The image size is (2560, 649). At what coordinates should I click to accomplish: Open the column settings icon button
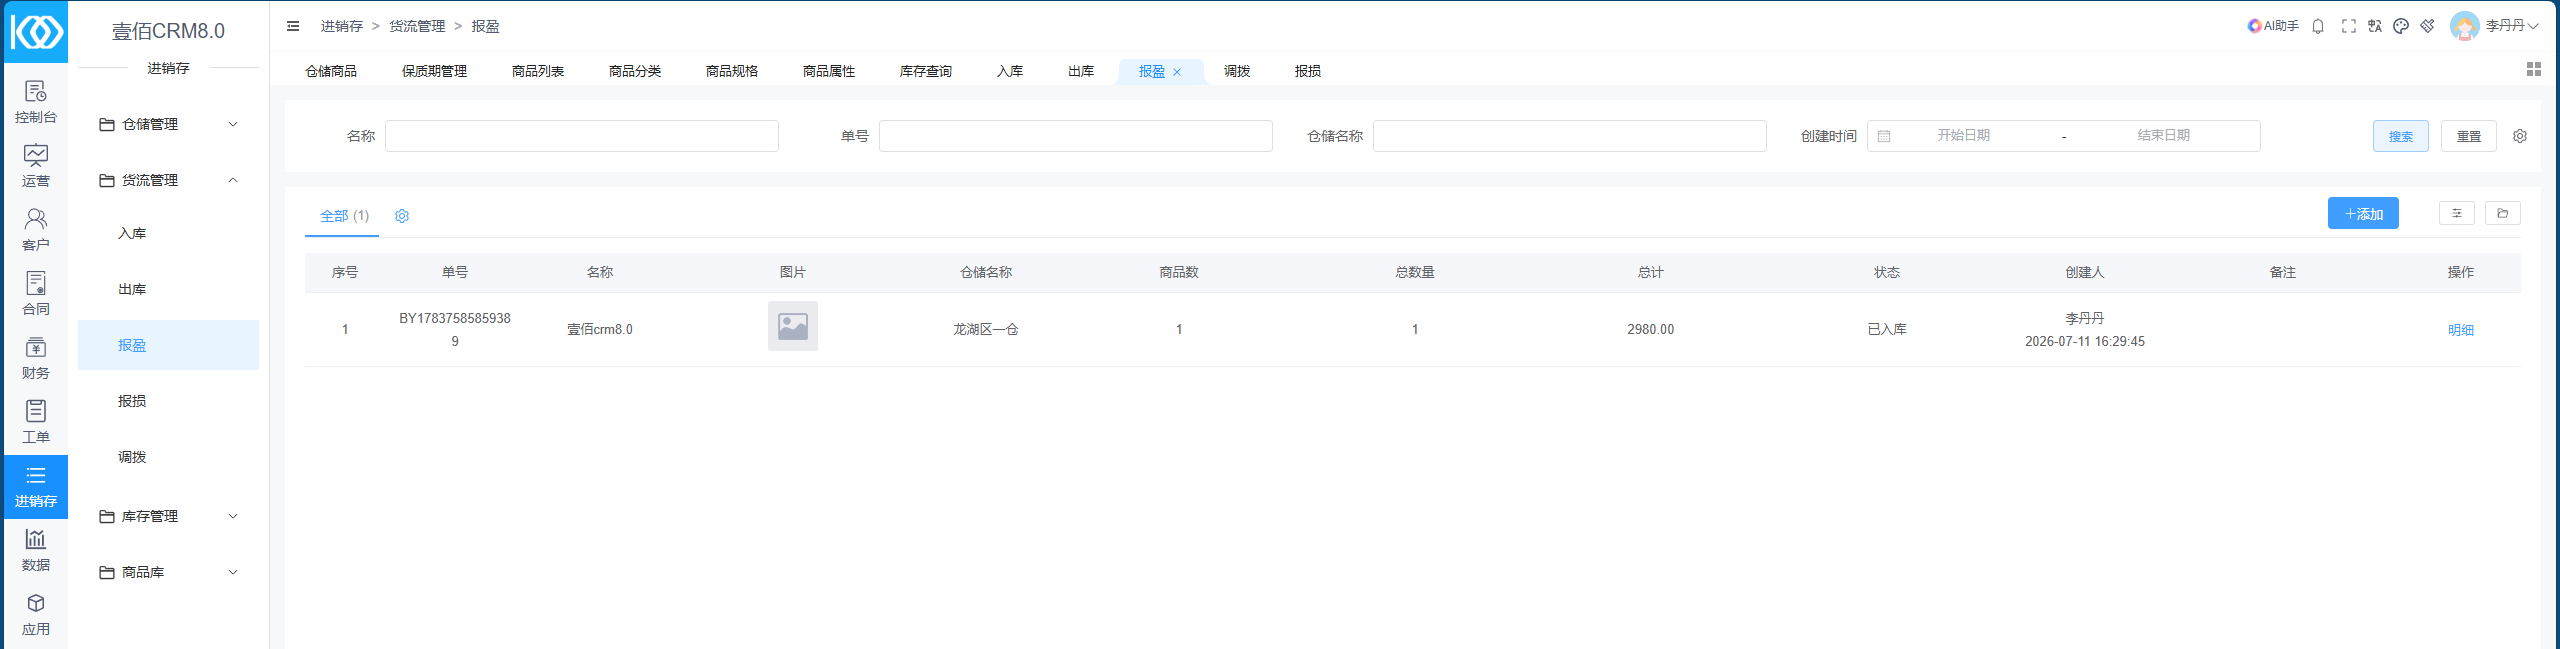point(2457,213)
